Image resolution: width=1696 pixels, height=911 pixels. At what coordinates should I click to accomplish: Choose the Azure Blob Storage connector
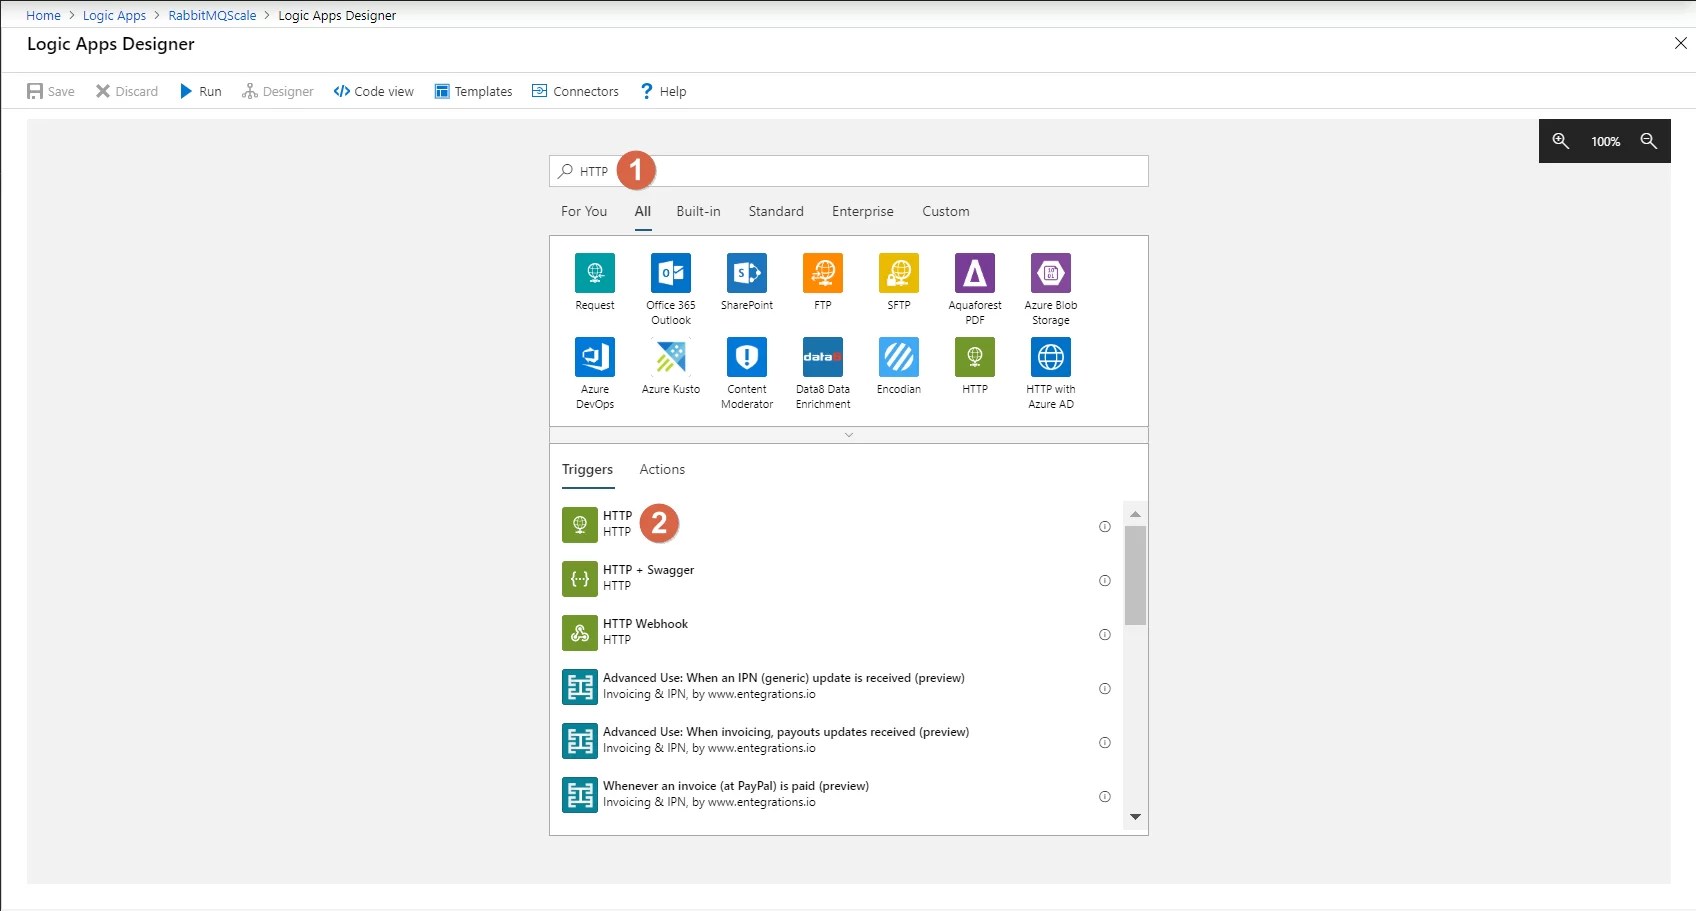pos(1051,273)
